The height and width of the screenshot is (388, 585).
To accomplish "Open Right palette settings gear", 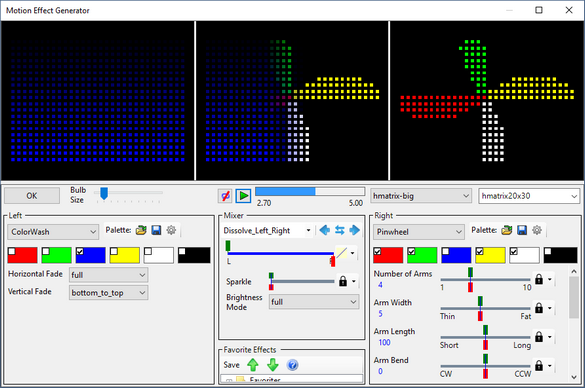I will pos(537,230).
